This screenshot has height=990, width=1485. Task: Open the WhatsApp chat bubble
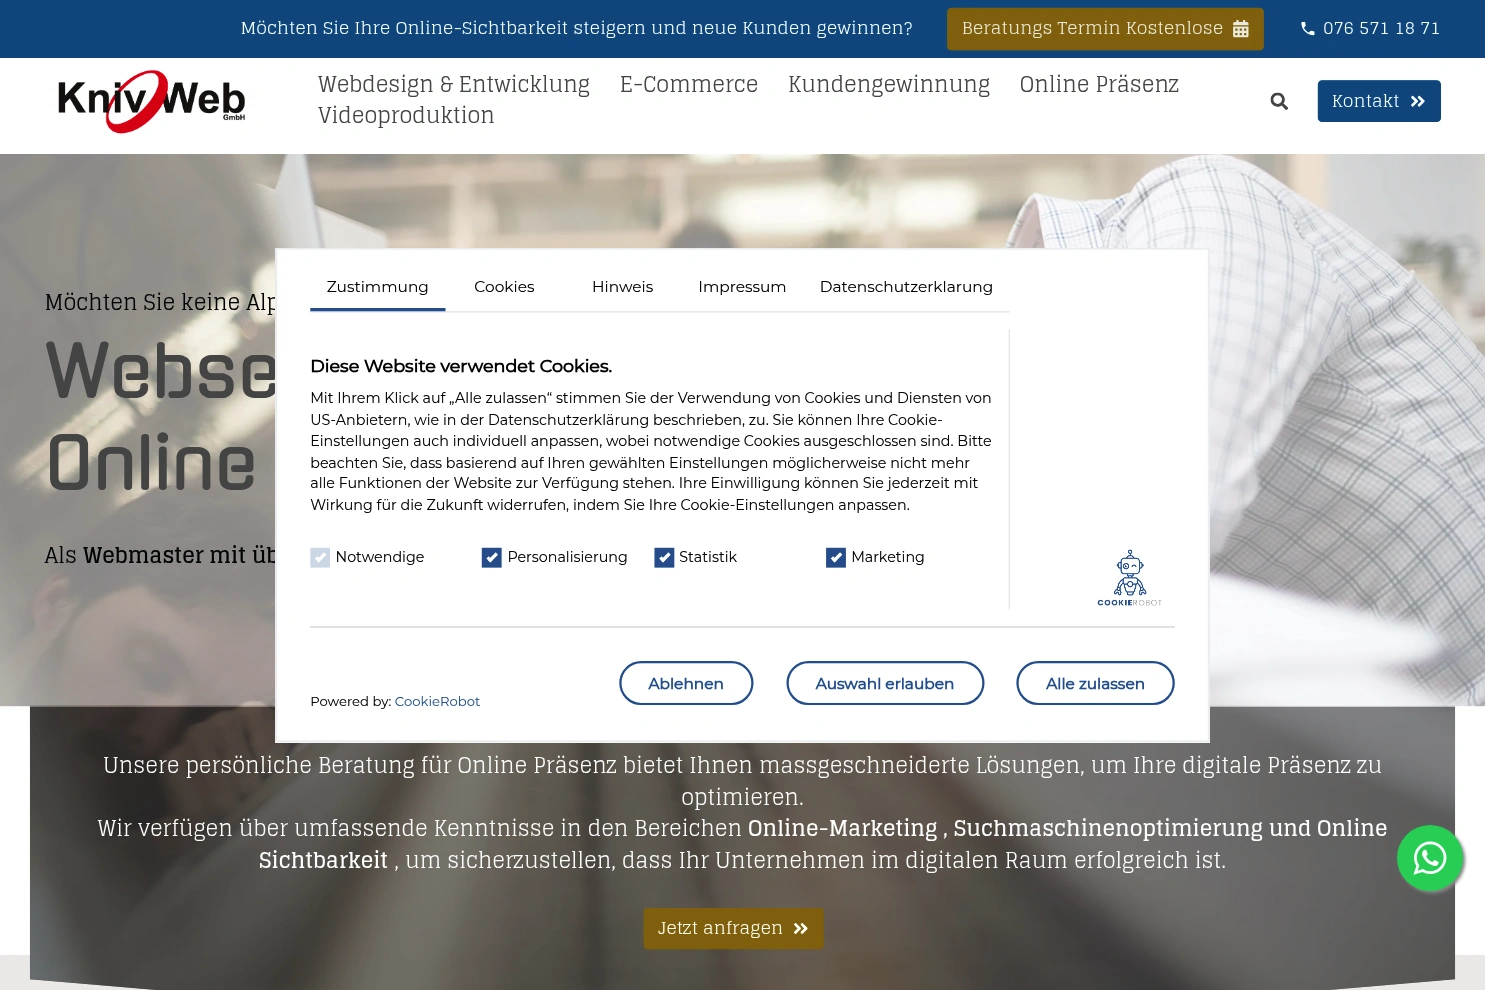click(1430, 858)
